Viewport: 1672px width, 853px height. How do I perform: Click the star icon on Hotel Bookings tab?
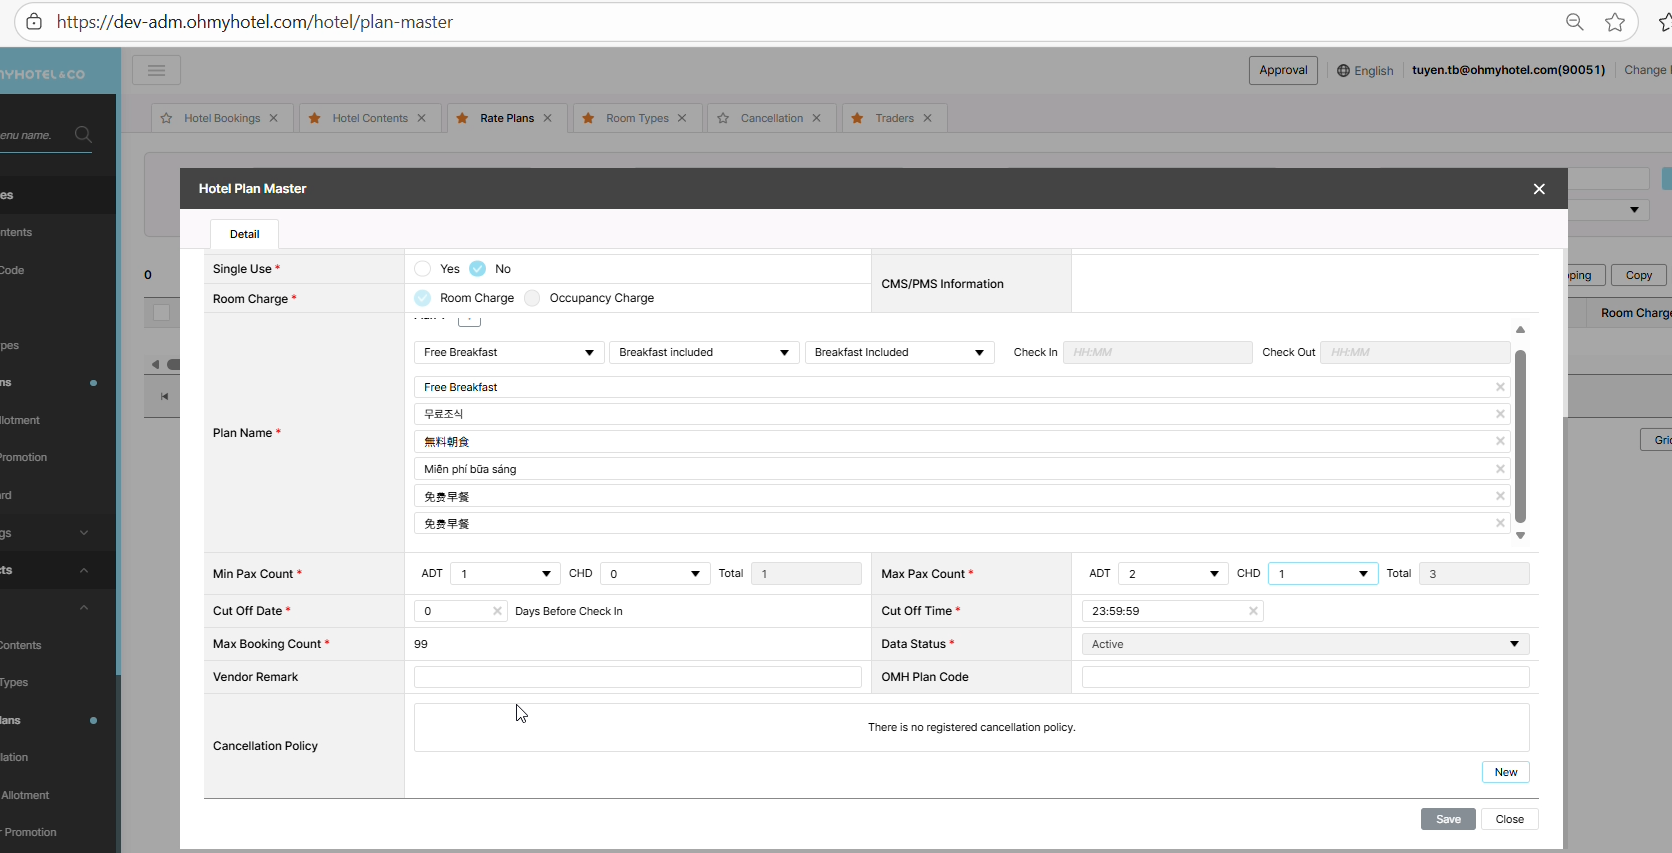tap(167, 118)
